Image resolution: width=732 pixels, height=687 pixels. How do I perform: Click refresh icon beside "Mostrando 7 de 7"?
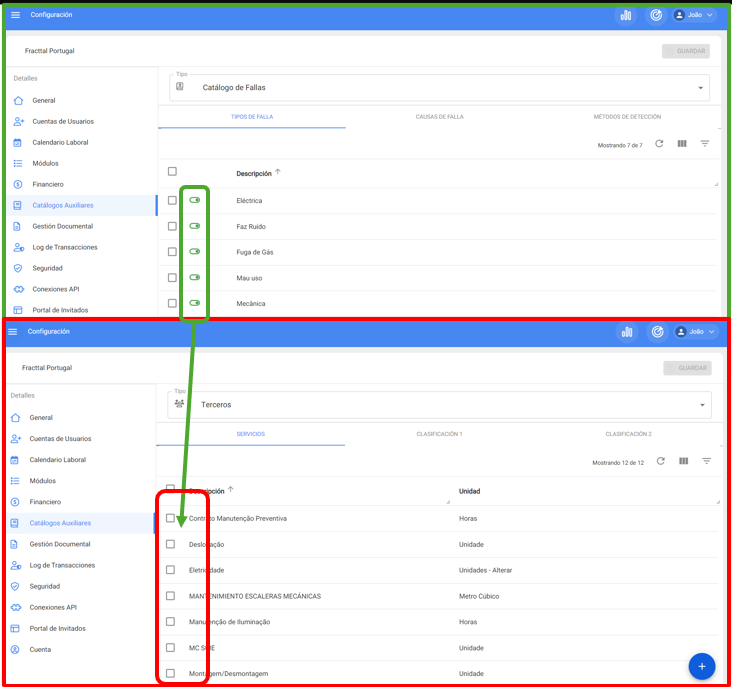(659, 144)
